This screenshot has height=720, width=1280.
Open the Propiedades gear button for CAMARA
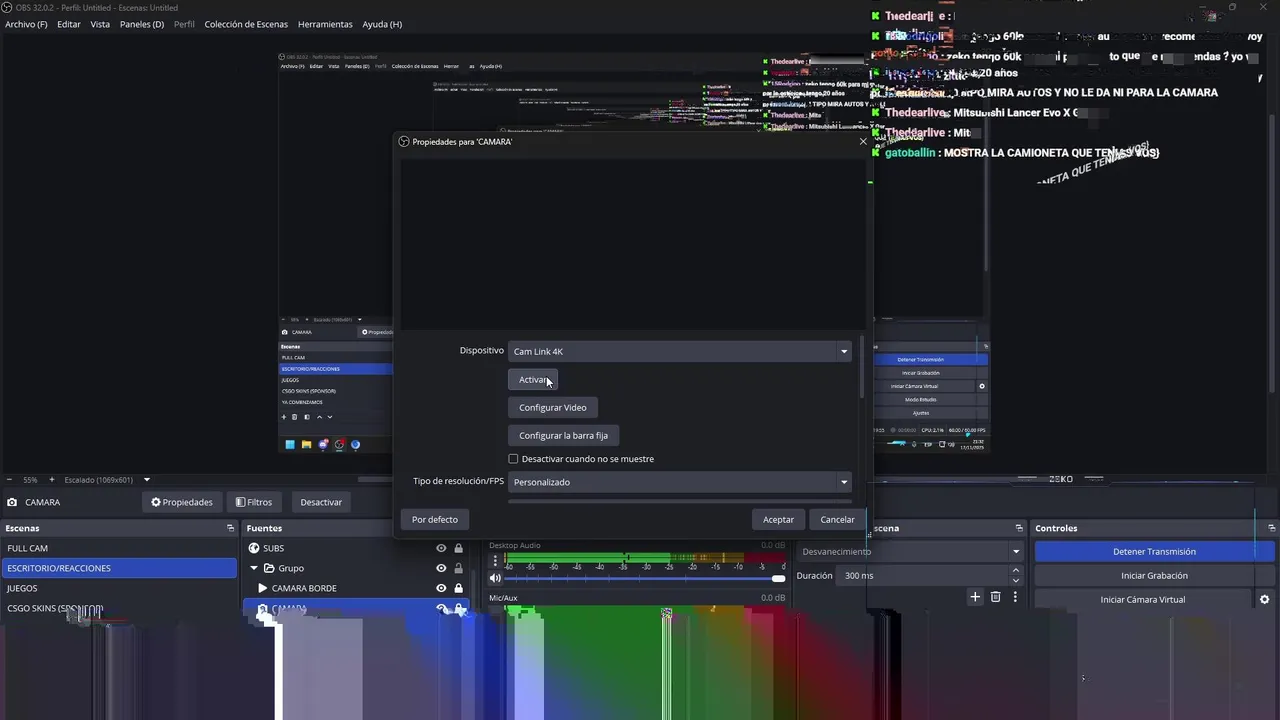coord(181,502)
